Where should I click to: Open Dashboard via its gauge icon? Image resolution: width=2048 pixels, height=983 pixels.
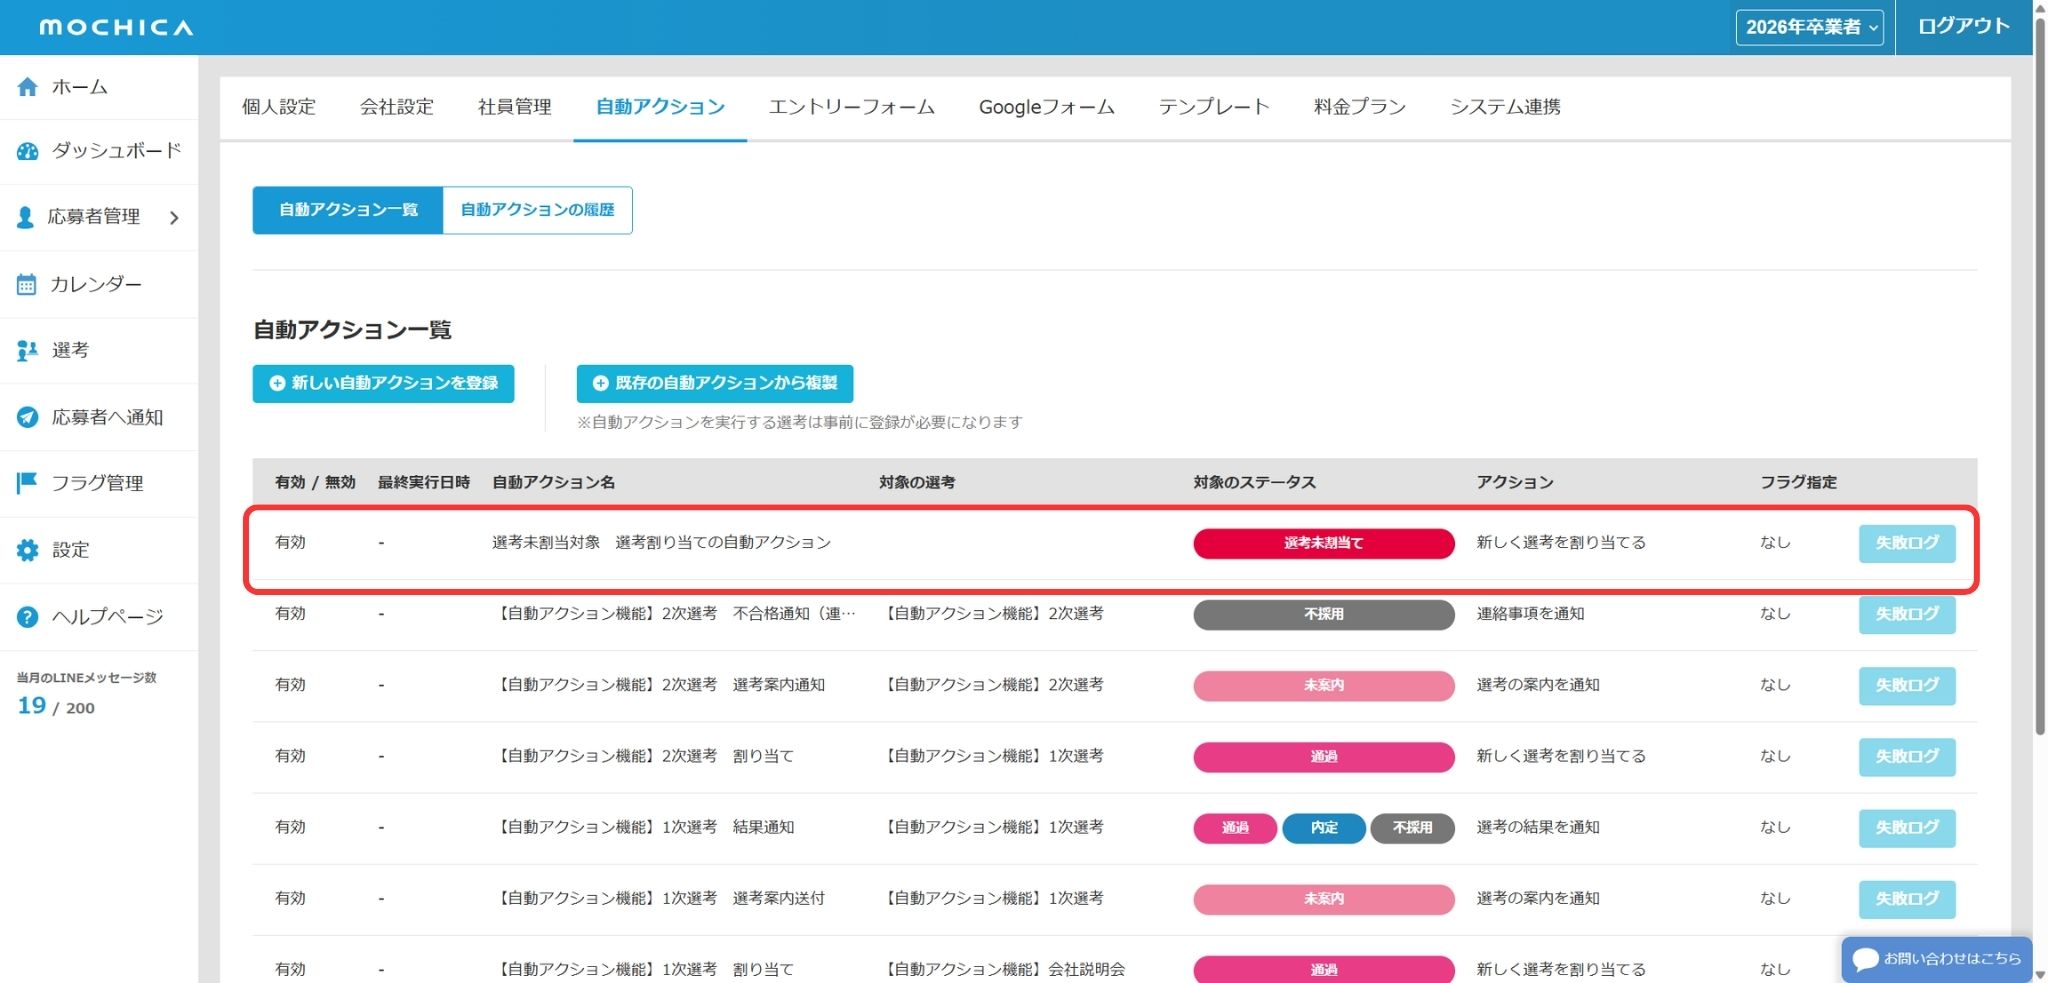click(x=27, y=151)
